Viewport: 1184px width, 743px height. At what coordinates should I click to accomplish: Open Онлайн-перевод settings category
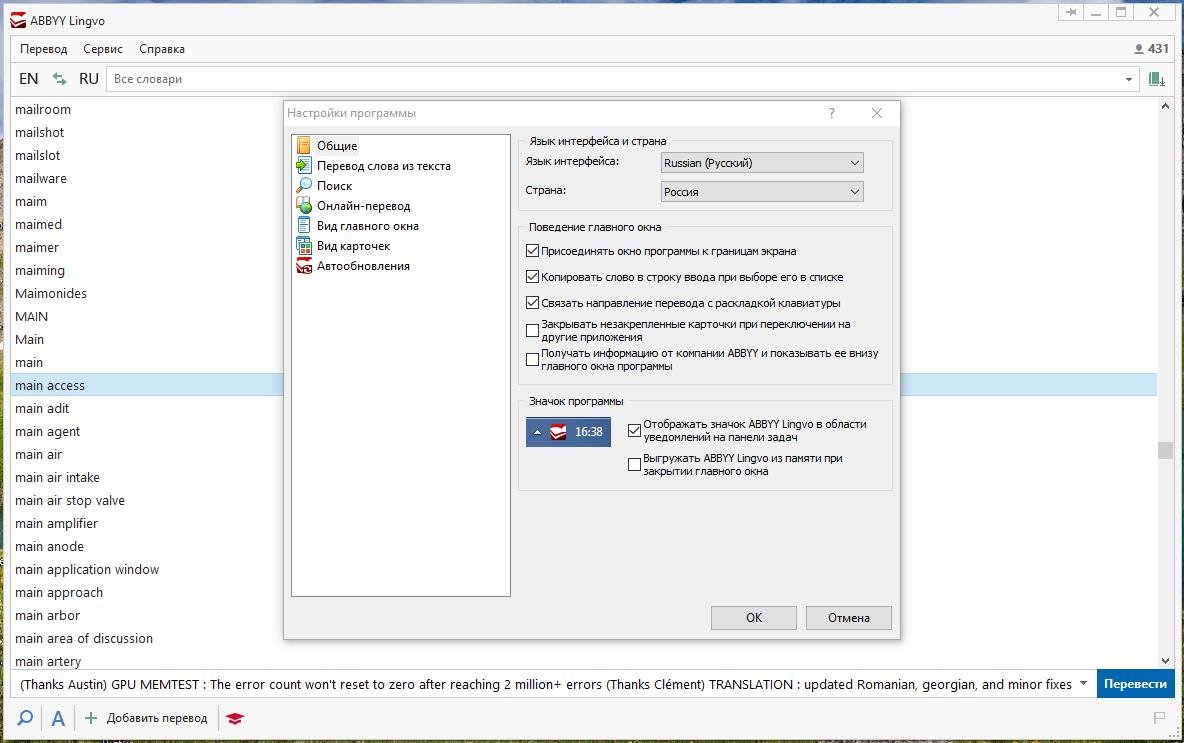[353, 205]
